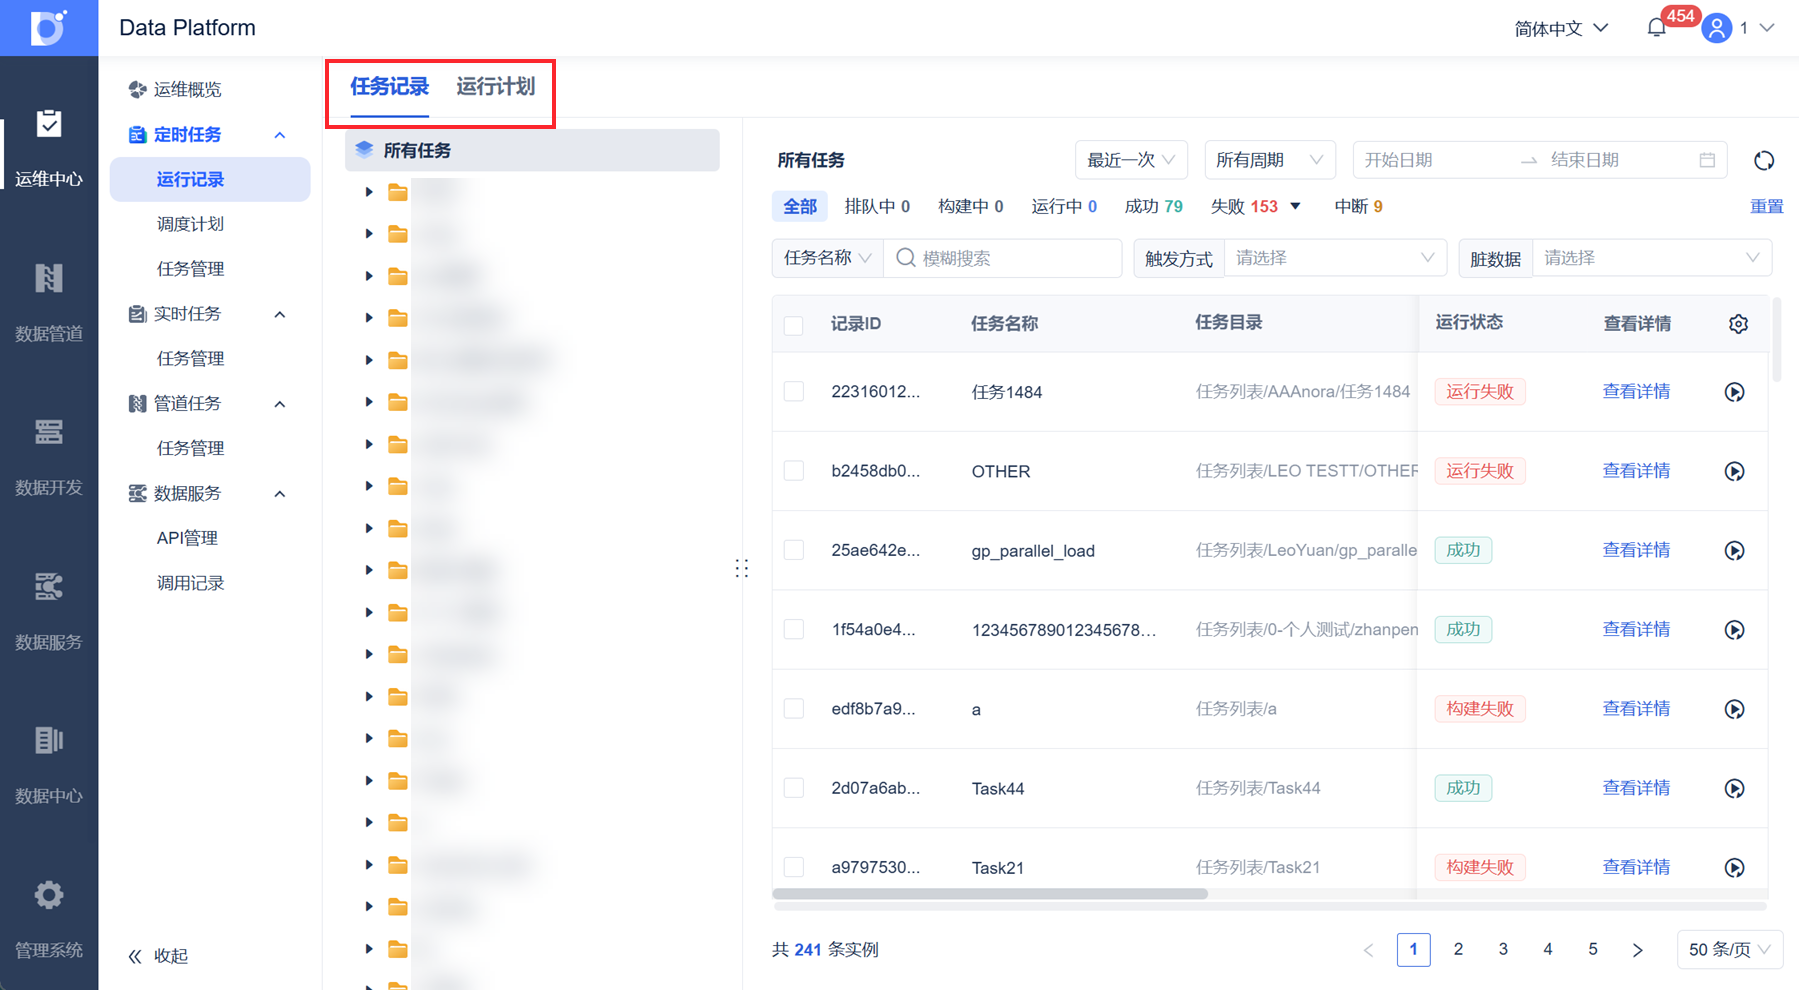
Task: Open the 脏数据 select dropdown
Action: click(x=1652, y=258)
